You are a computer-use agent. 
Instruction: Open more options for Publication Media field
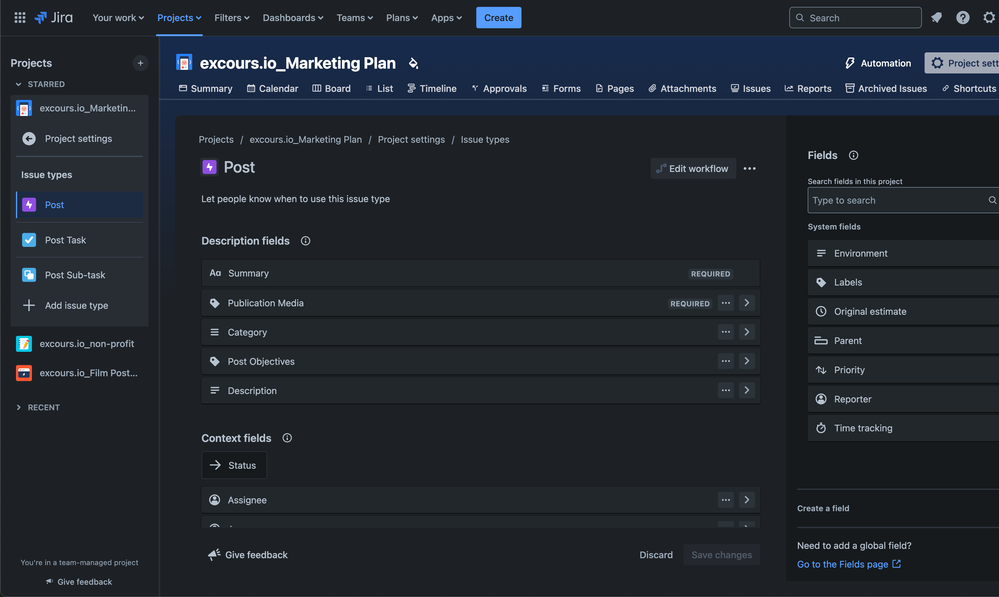point(726,303)
